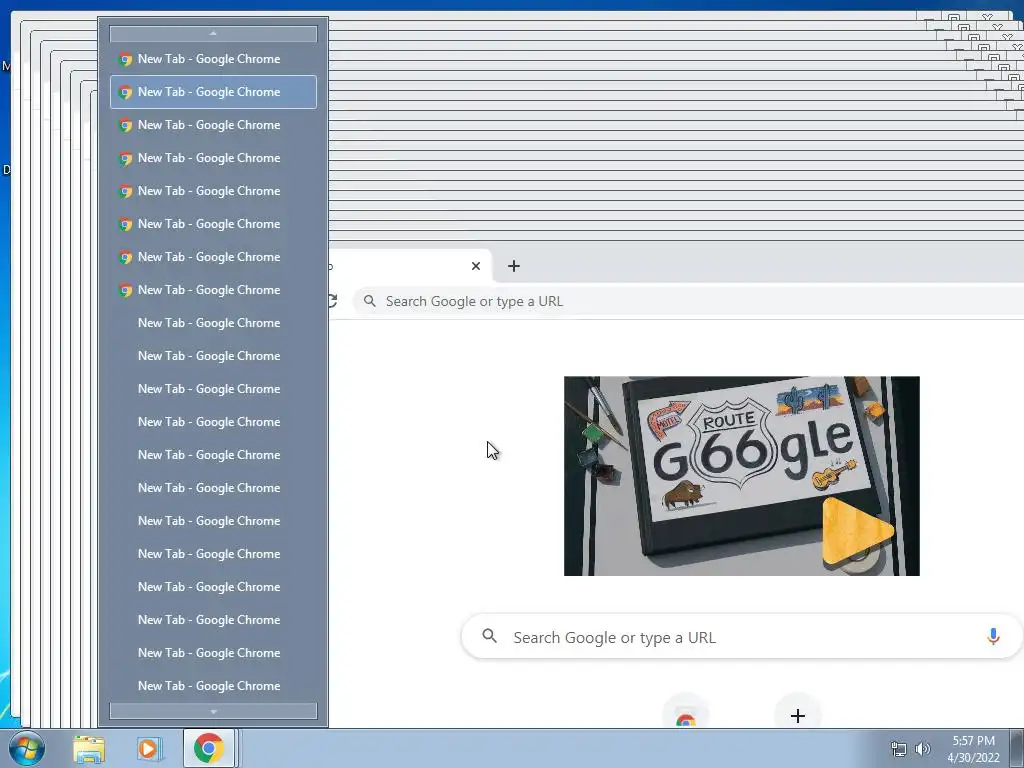1024x768 pixels.
Task: Click the Chrome taskbar button
Action: point(208,748)
